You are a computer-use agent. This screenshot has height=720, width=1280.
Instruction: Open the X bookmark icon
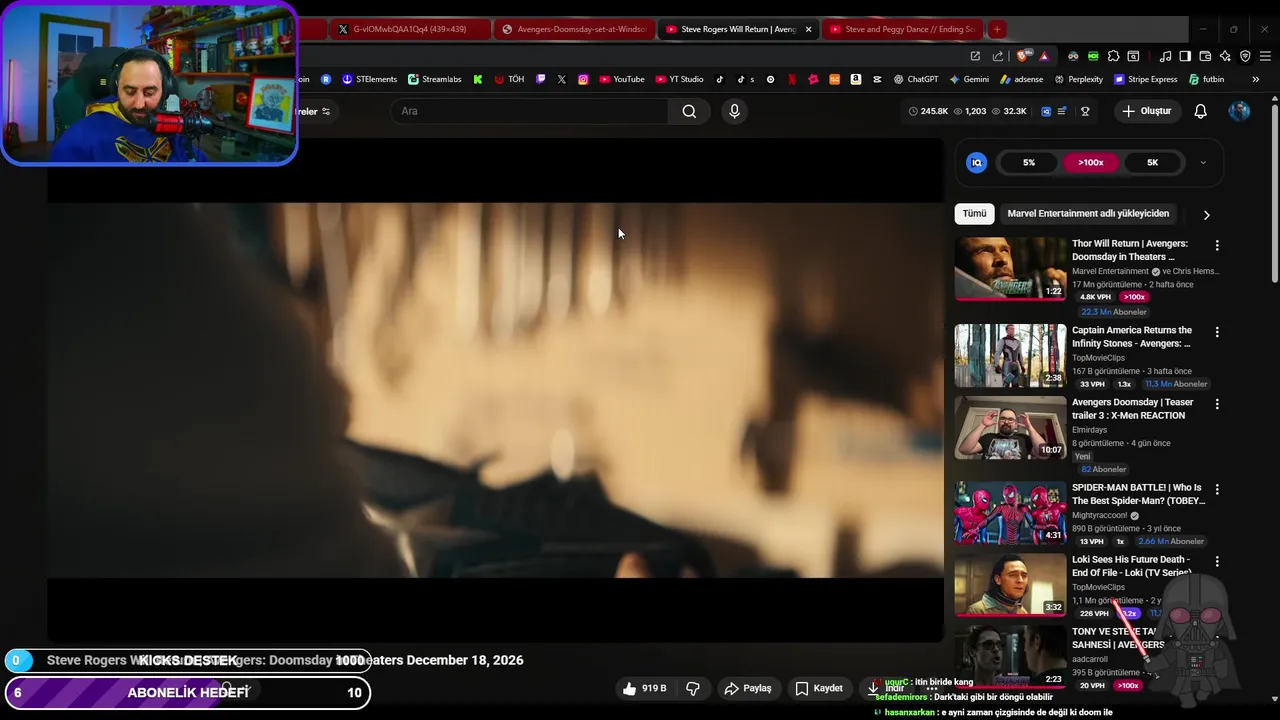(562, 79)
